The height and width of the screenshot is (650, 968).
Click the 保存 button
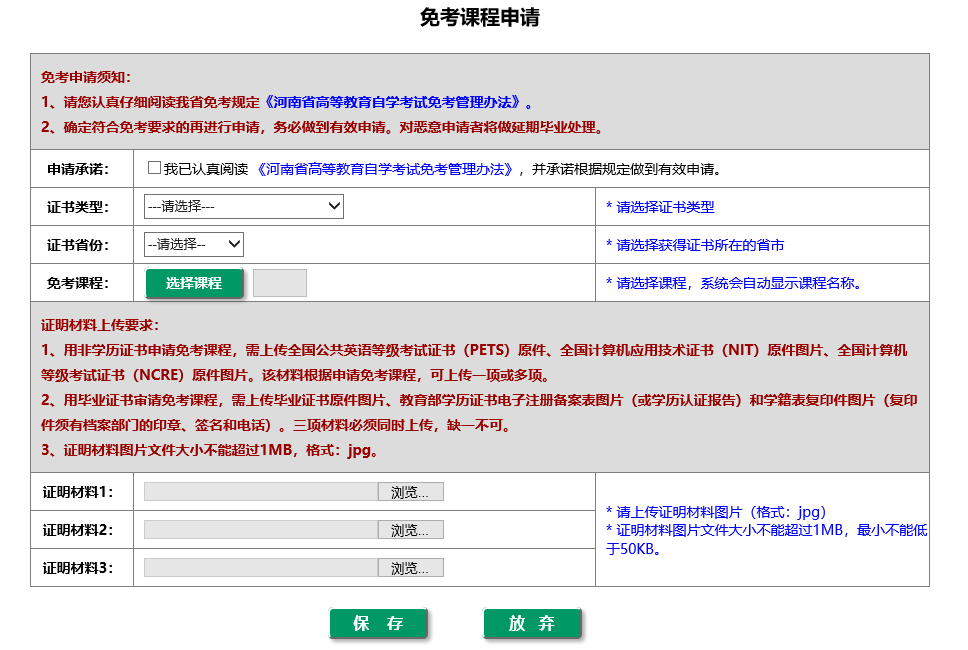tap(378, 623)
